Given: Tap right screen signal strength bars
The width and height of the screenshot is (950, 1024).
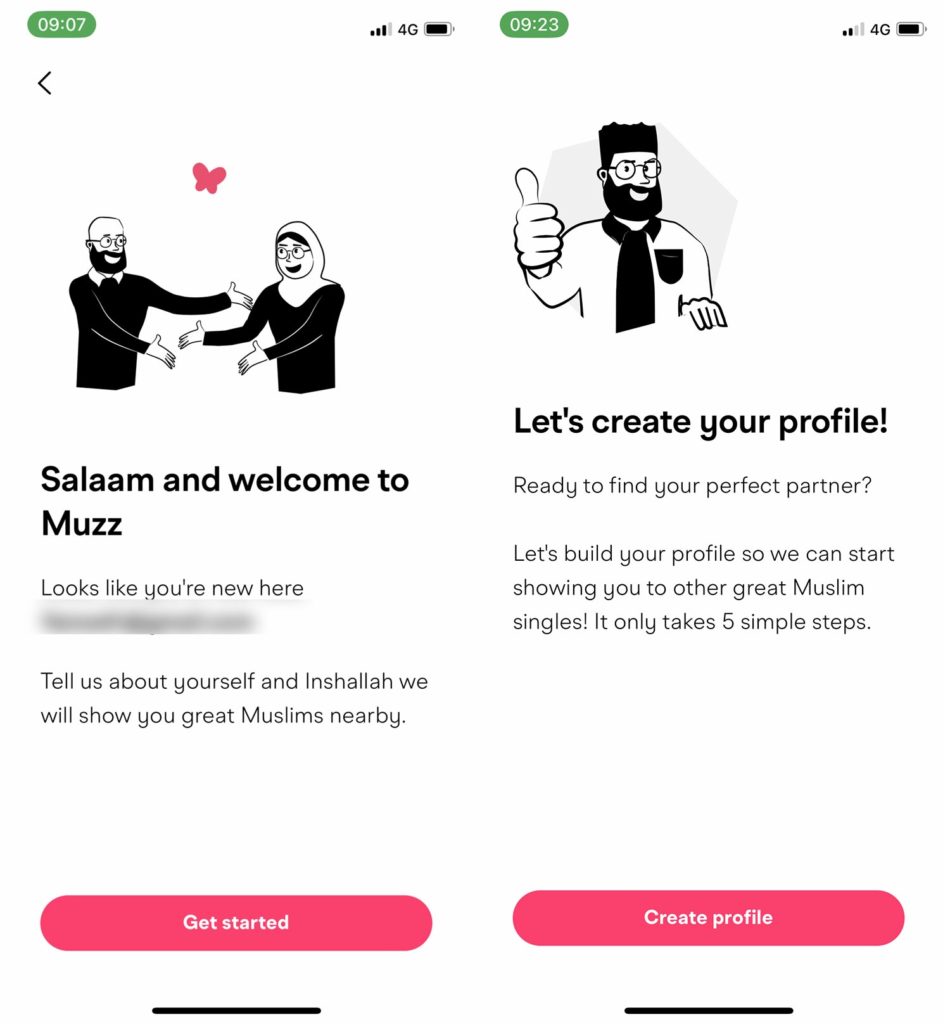Looking at the screenshot, I should (853, 29).
